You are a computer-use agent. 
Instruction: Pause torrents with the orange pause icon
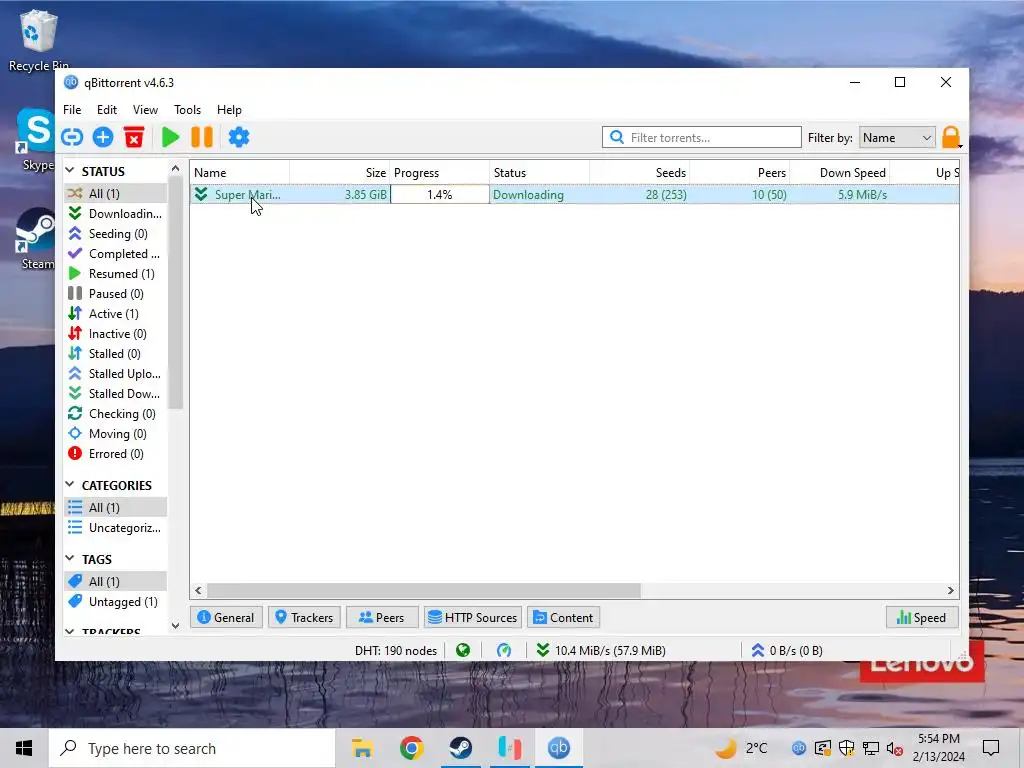(x=202, y=138)
